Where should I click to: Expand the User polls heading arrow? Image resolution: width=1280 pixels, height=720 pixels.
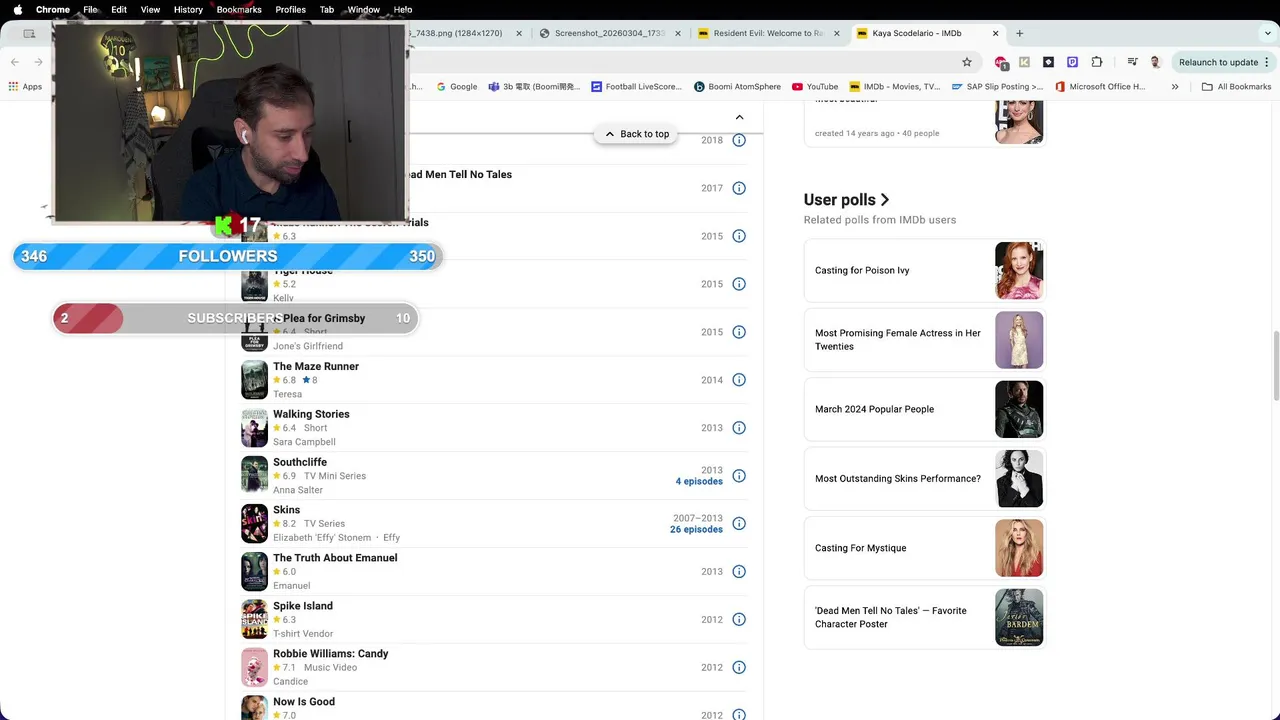tap(885, 200)
